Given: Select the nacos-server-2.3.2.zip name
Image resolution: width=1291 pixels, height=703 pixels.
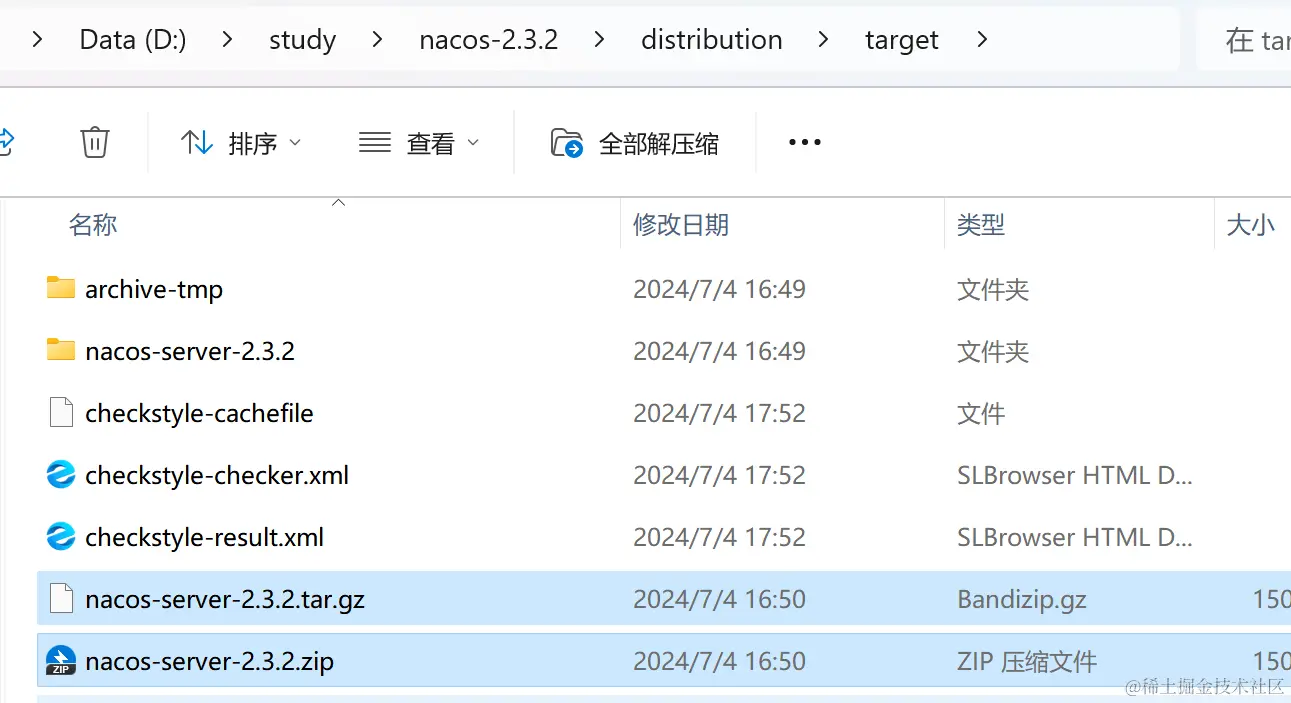Looking at the screenshot, I should 210,662.
